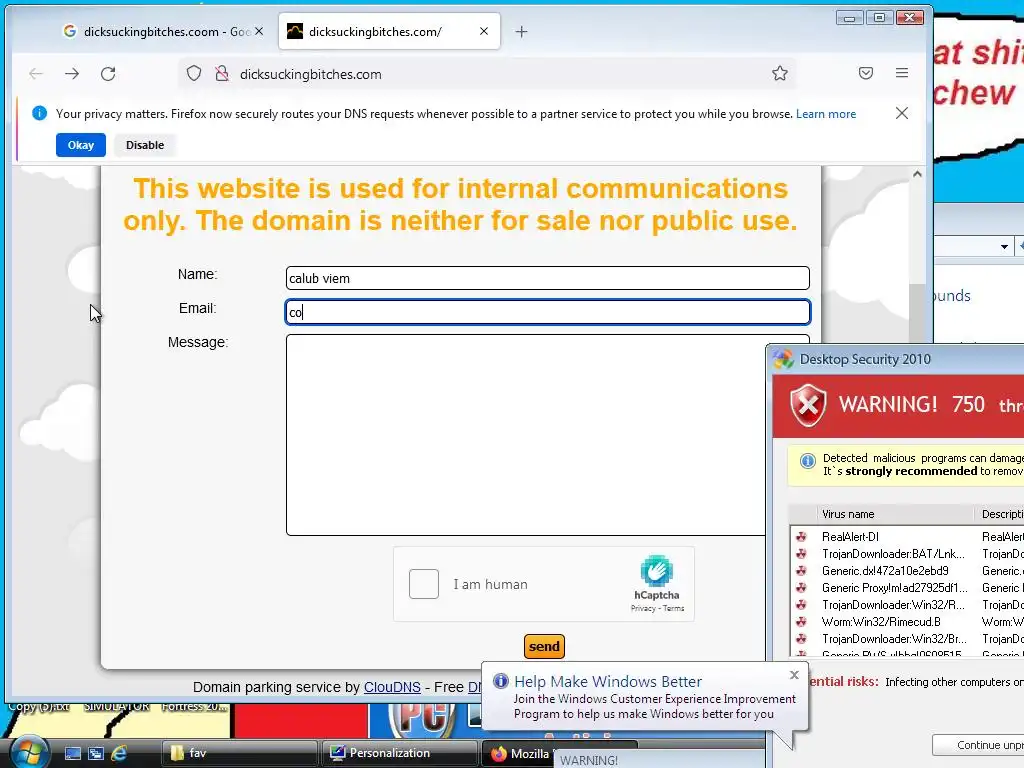The width and height of the screenshot is (1024, 768).
Task: Reload the current page
Action: [108, 74]
